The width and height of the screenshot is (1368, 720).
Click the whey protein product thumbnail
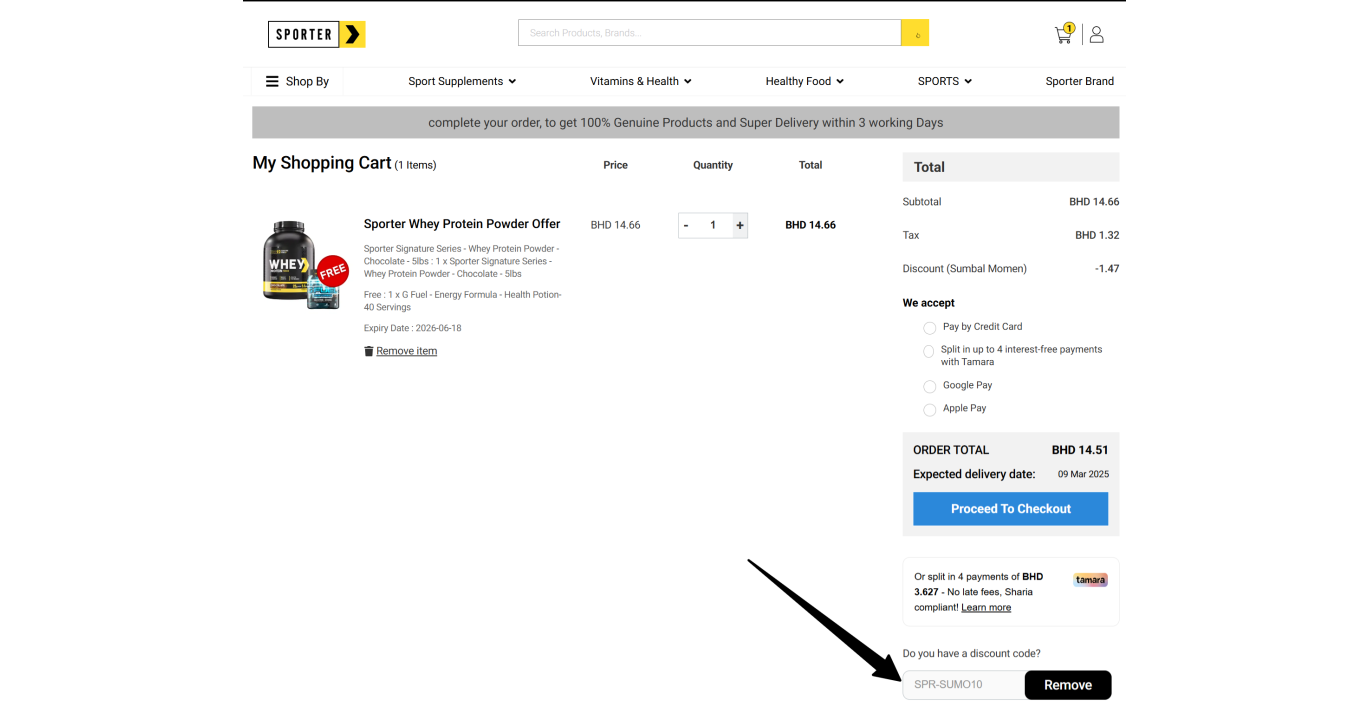304,264
